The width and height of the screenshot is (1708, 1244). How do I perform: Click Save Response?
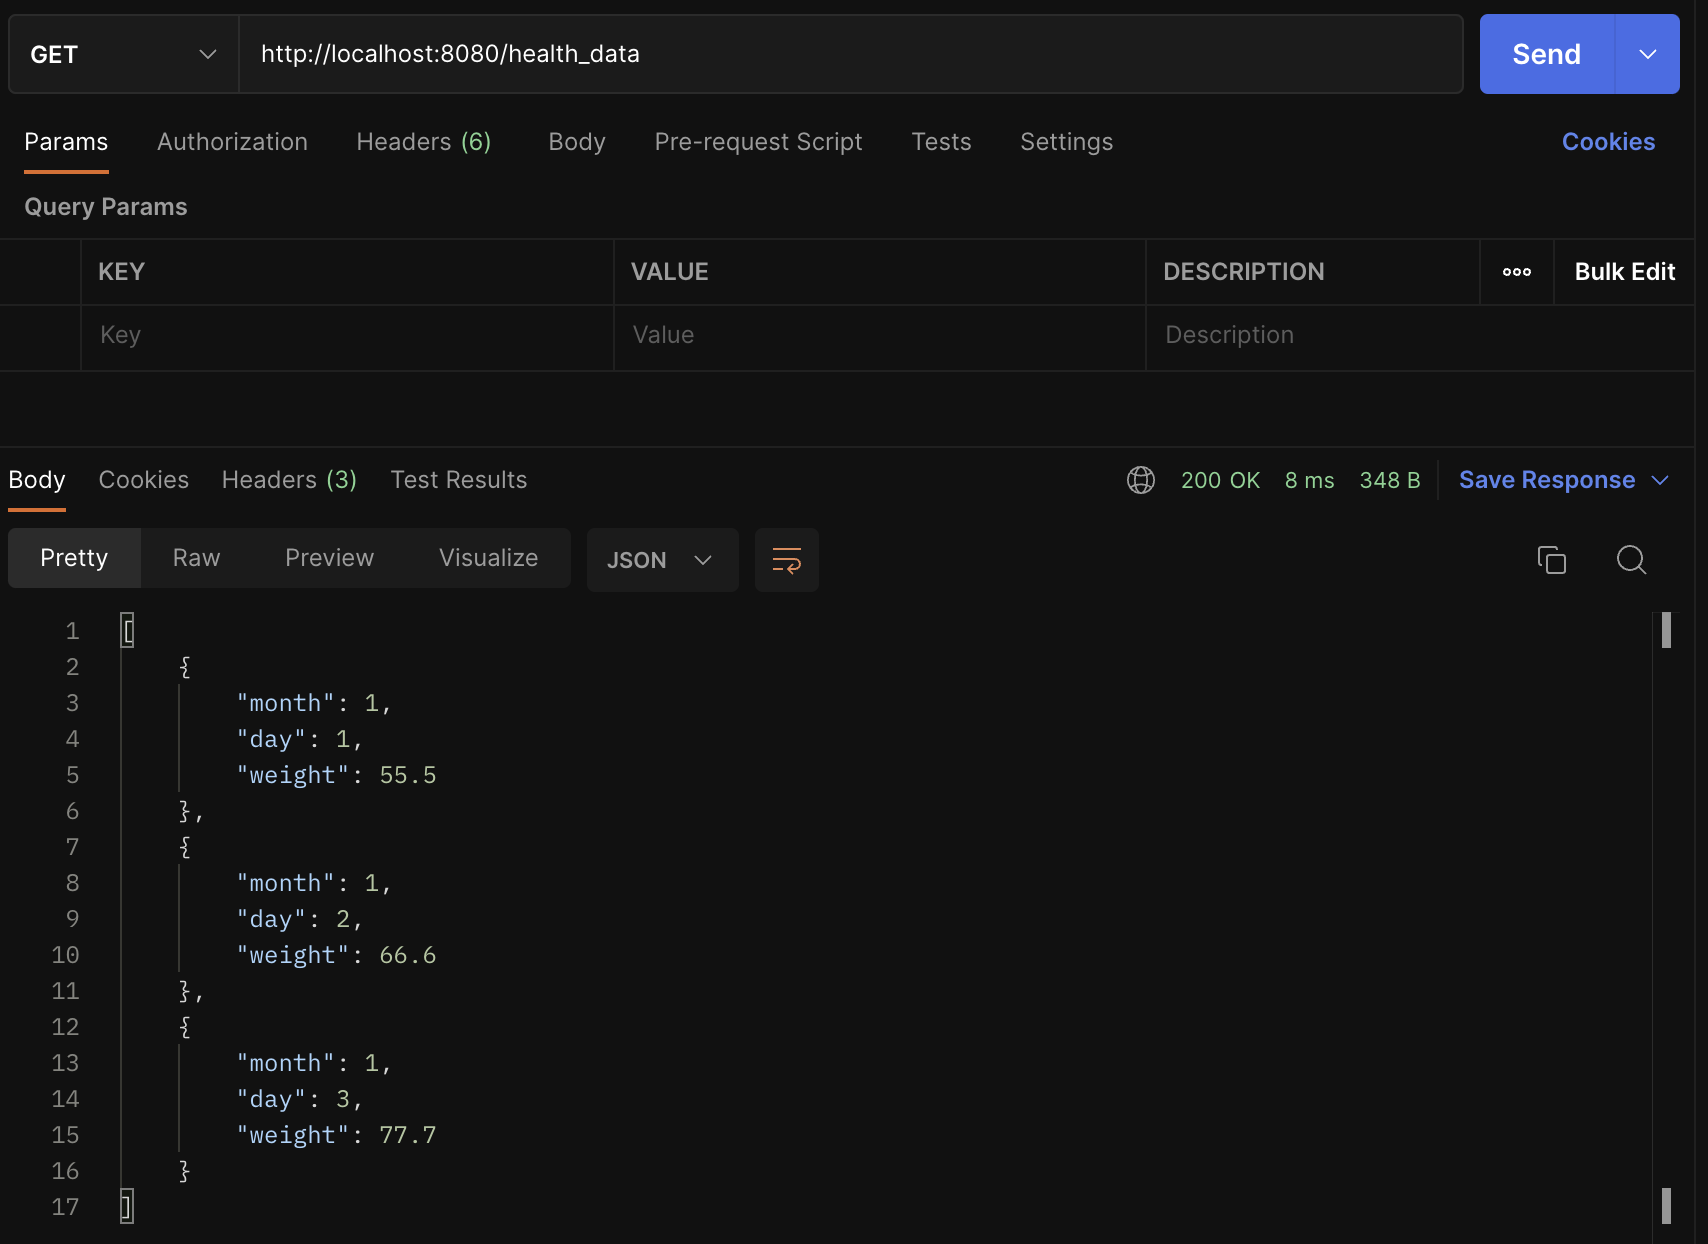click(1547, 480)
